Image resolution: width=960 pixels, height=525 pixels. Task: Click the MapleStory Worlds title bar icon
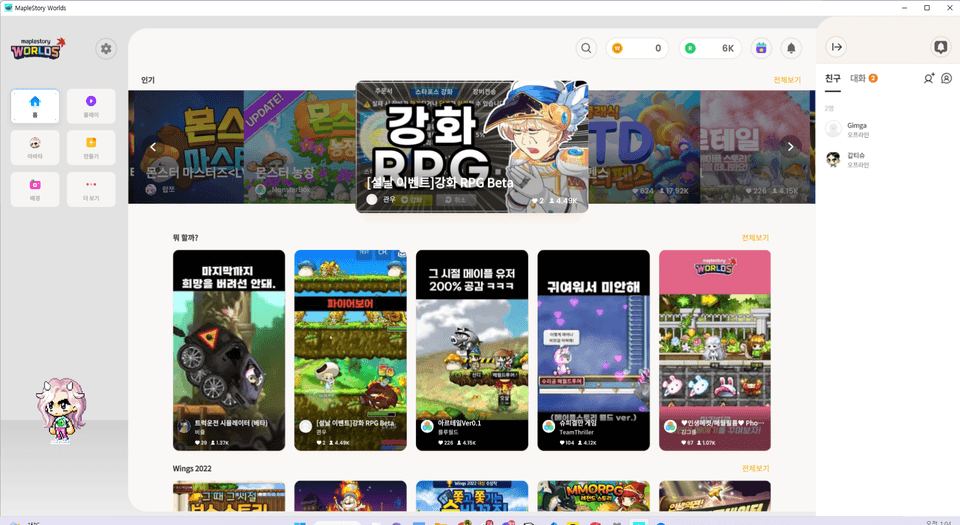point(8,8)
